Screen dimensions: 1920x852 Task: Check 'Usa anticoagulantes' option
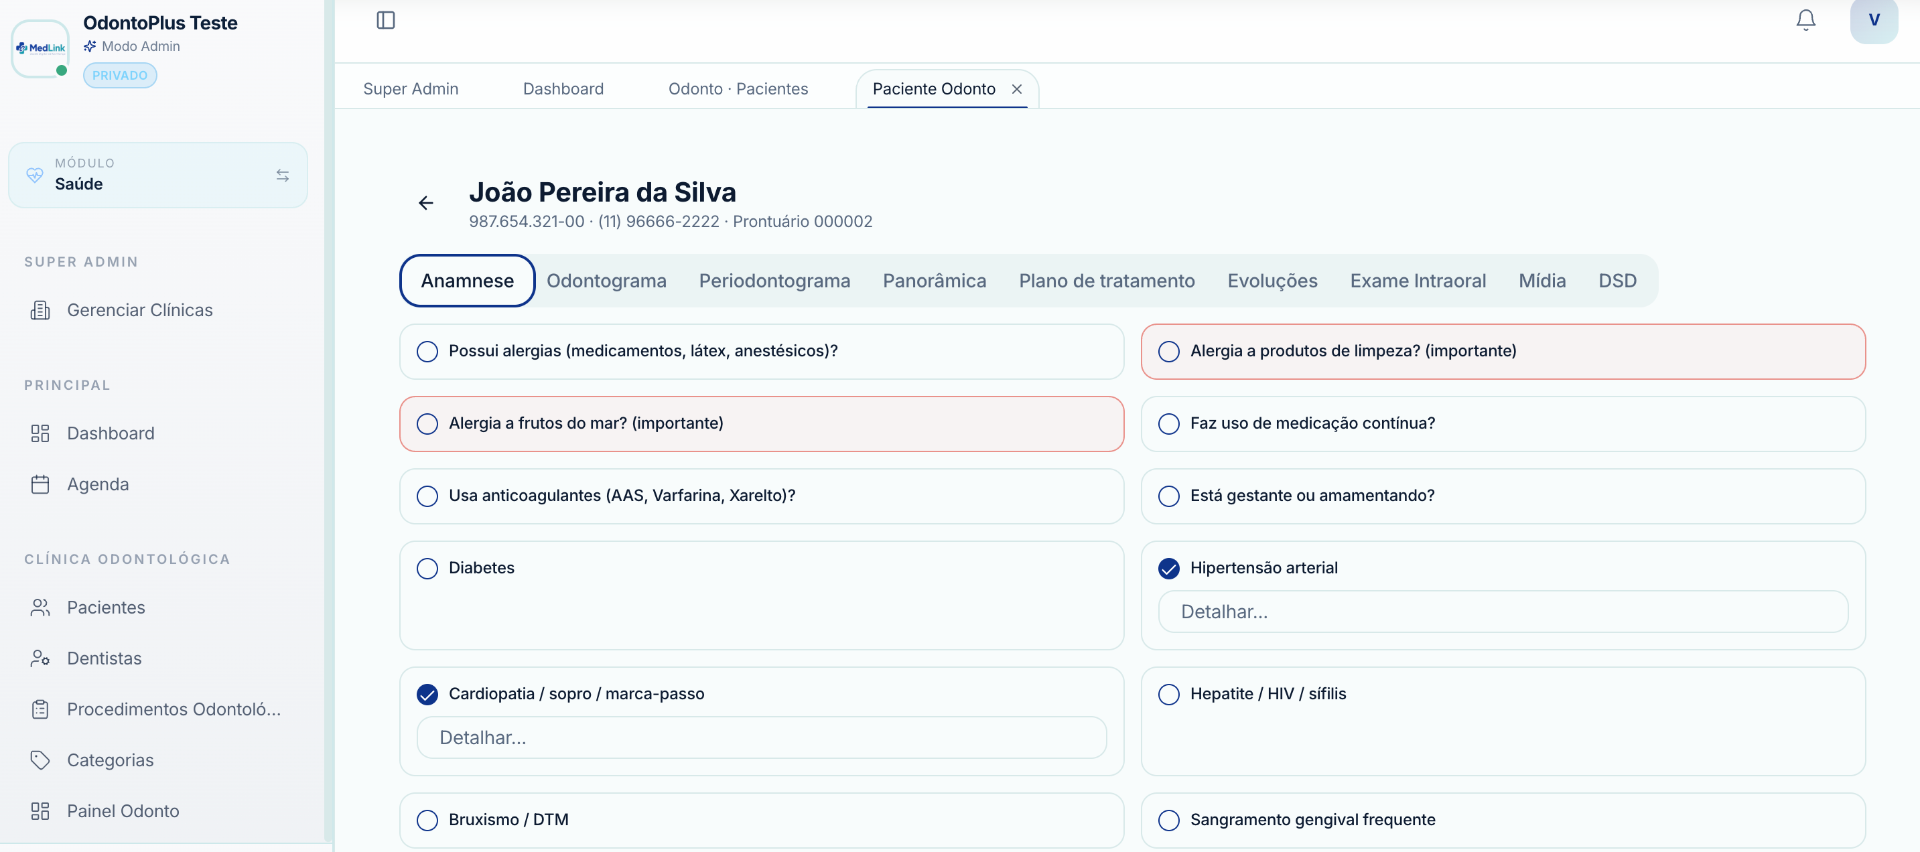(427, 496)
